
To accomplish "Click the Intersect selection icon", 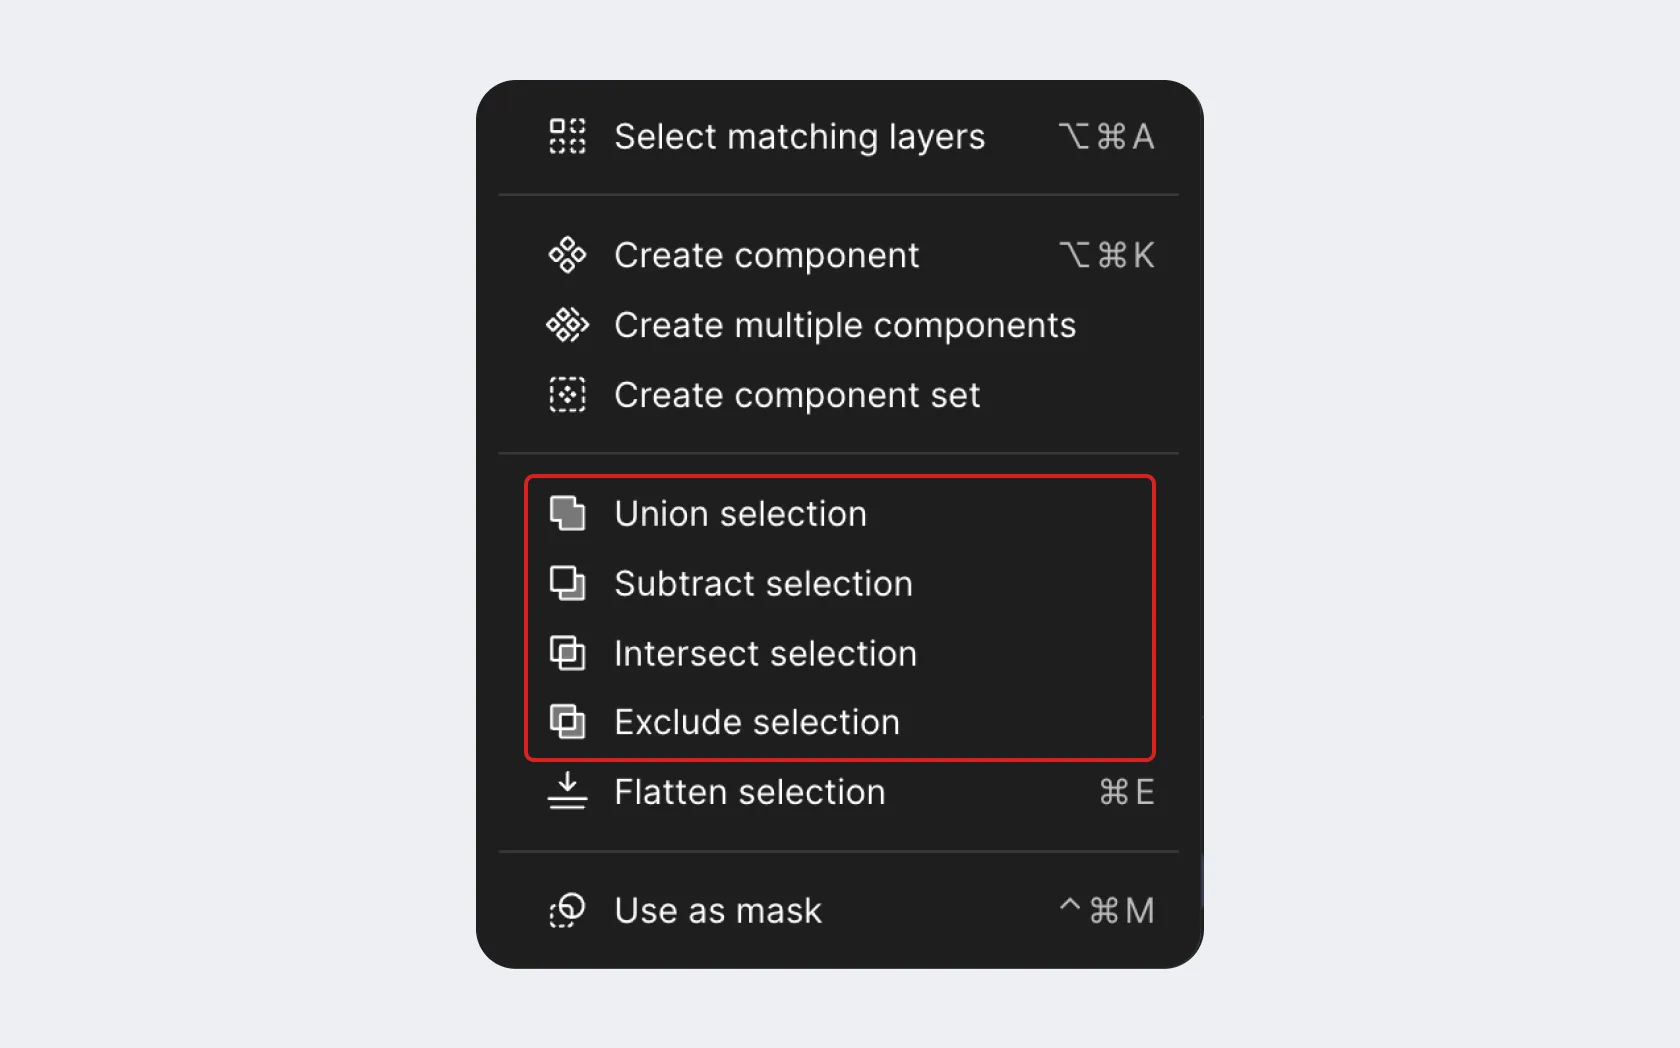I will [567, 653].
